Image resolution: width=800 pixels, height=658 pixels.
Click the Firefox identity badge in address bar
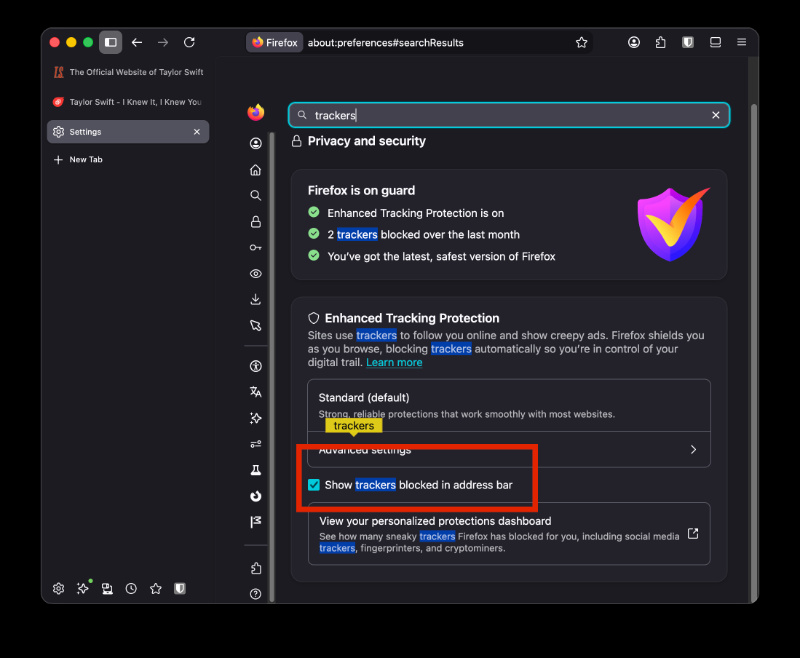coord(275,42)
